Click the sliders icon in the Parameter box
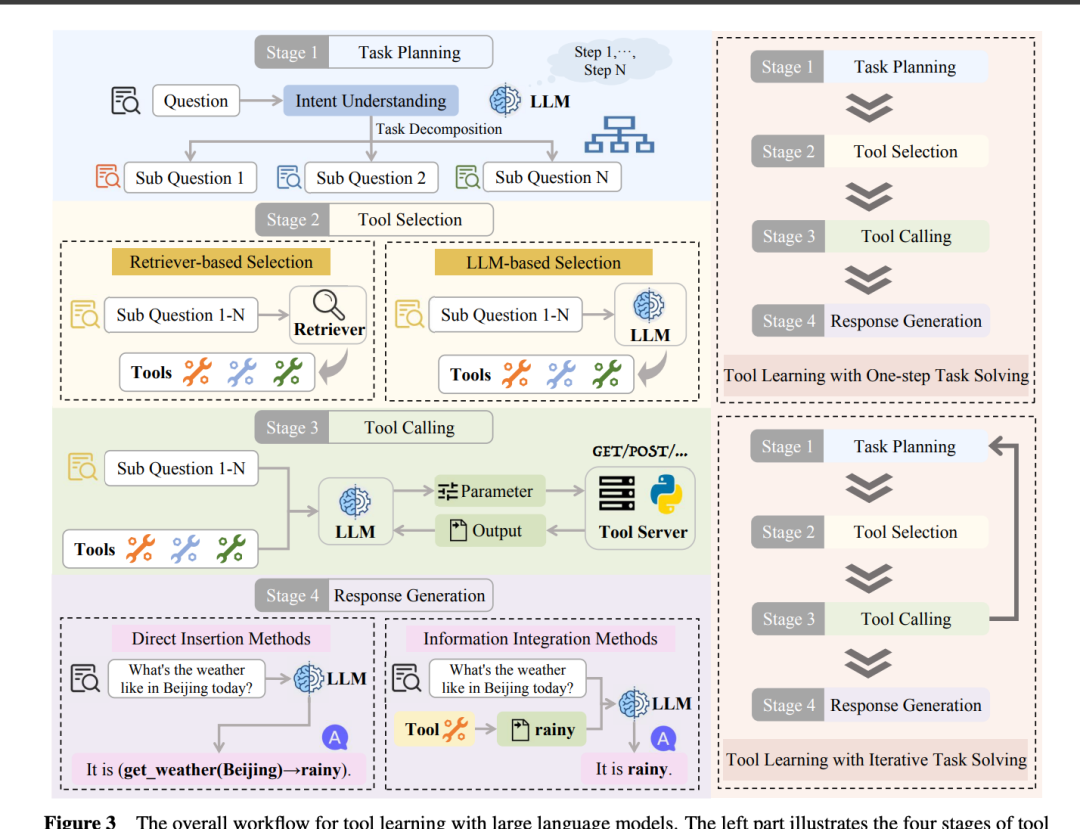The height and width of the screenshot is (829, 1080). tap(447, 491)
